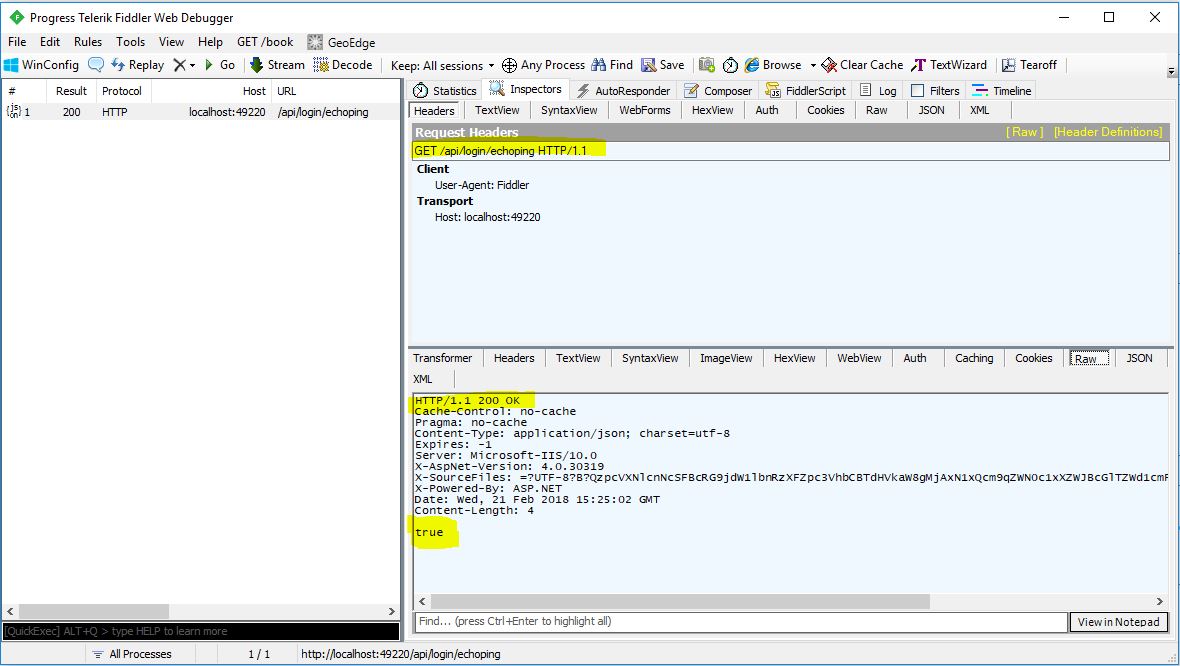Toggle the Decode option
This screenshot has width=1180, height=666.
coord(343,65)
